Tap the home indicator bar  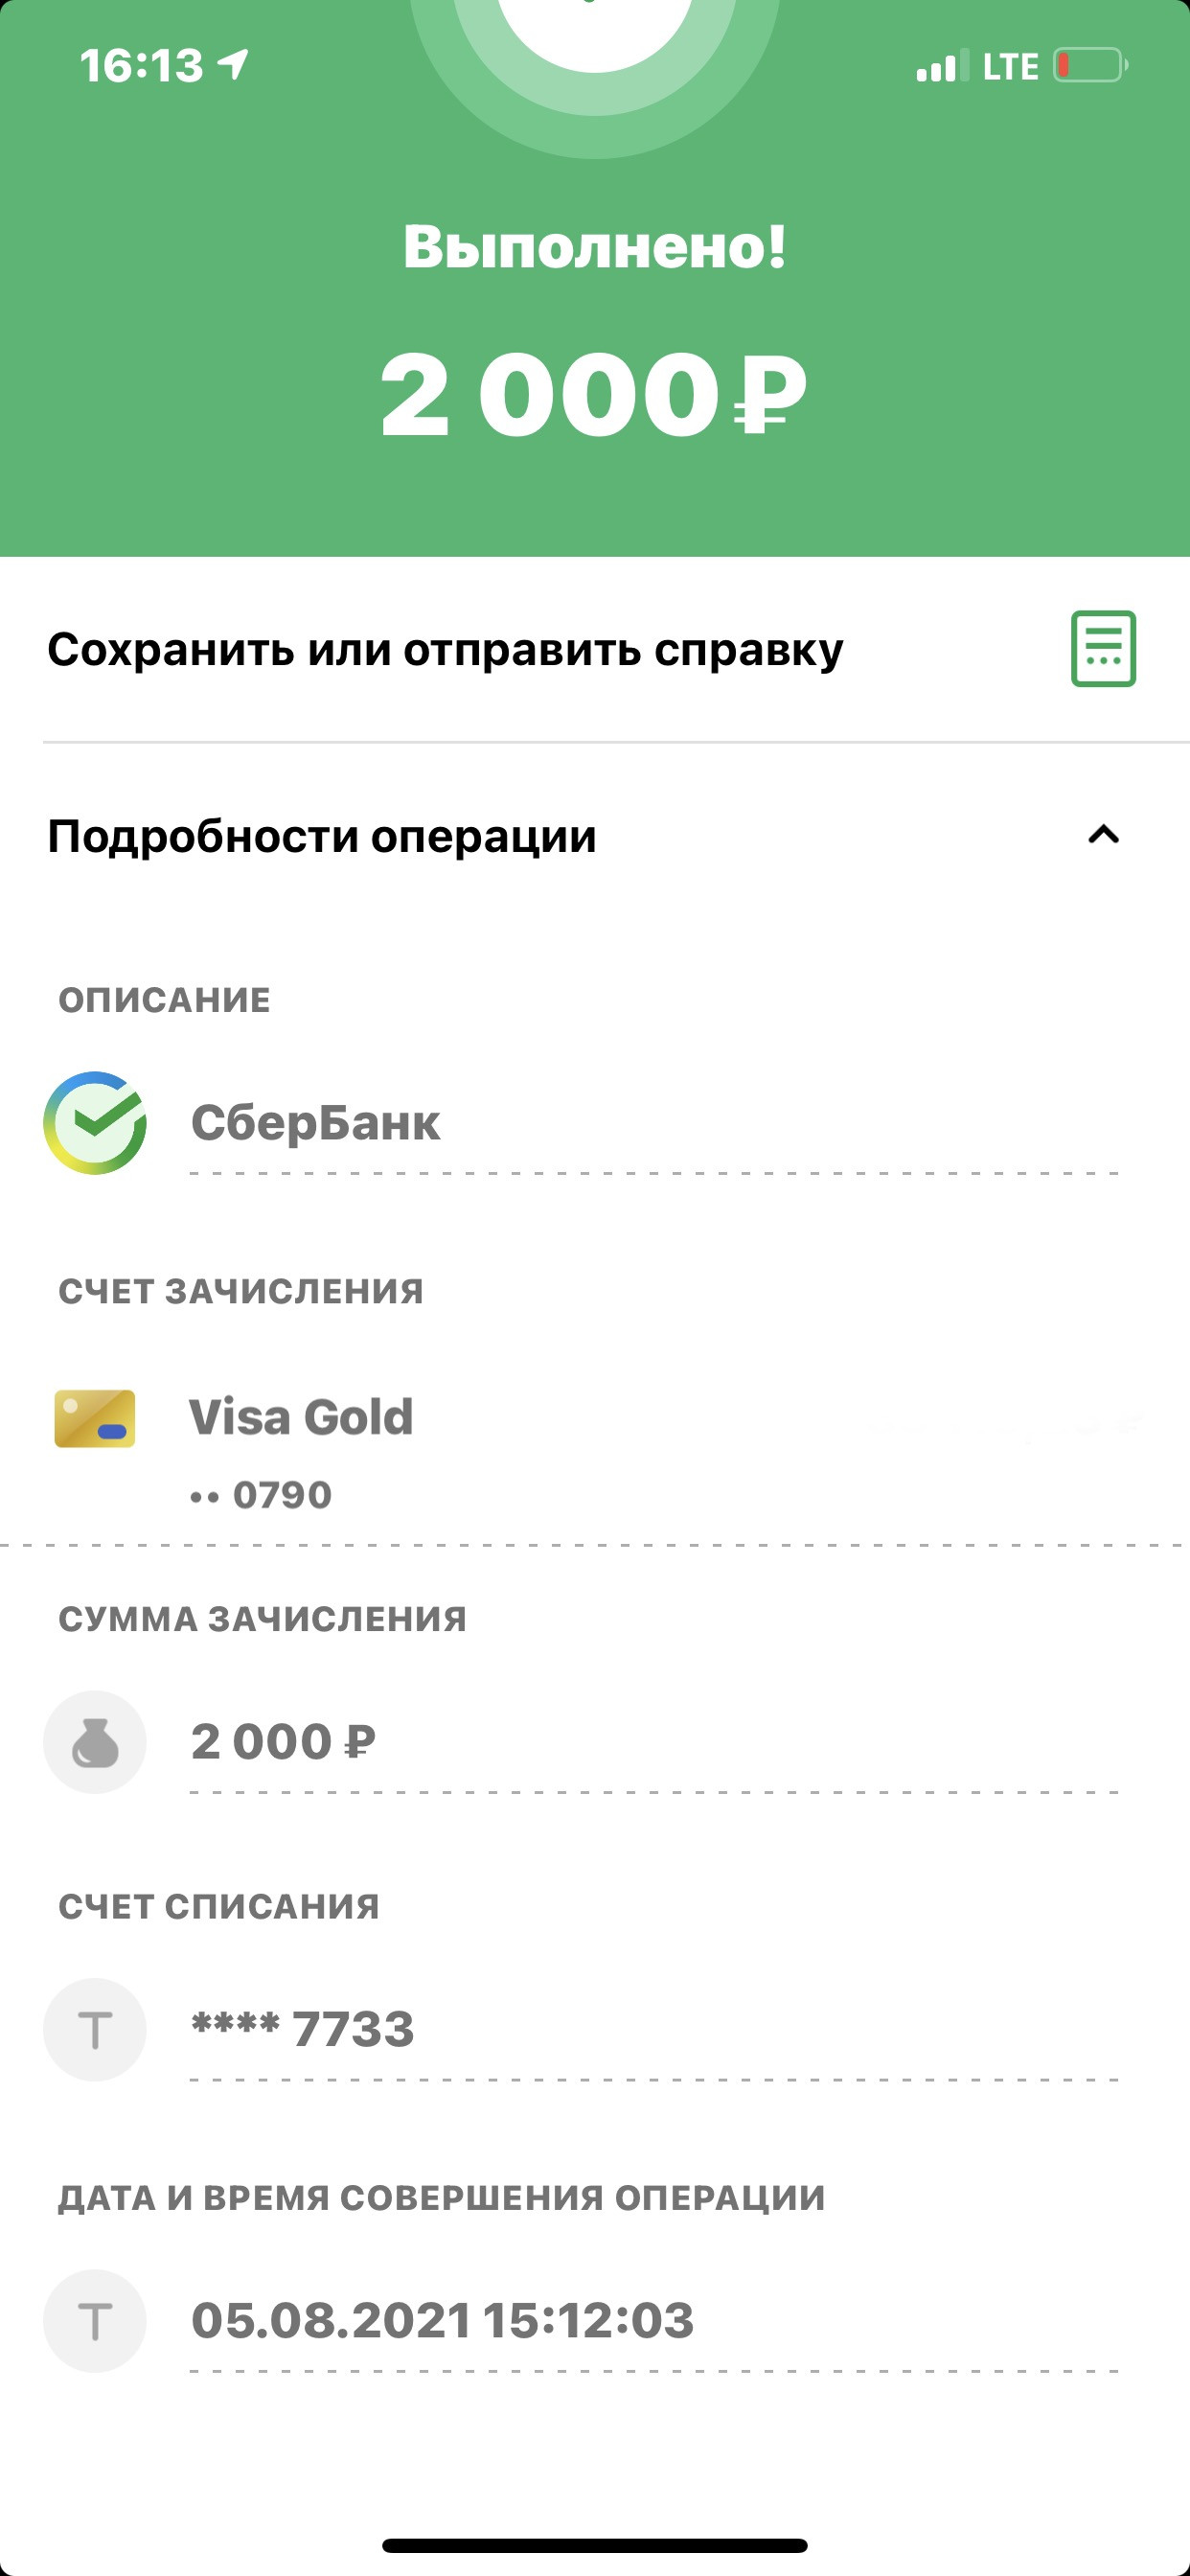(x=595, y=2545)
